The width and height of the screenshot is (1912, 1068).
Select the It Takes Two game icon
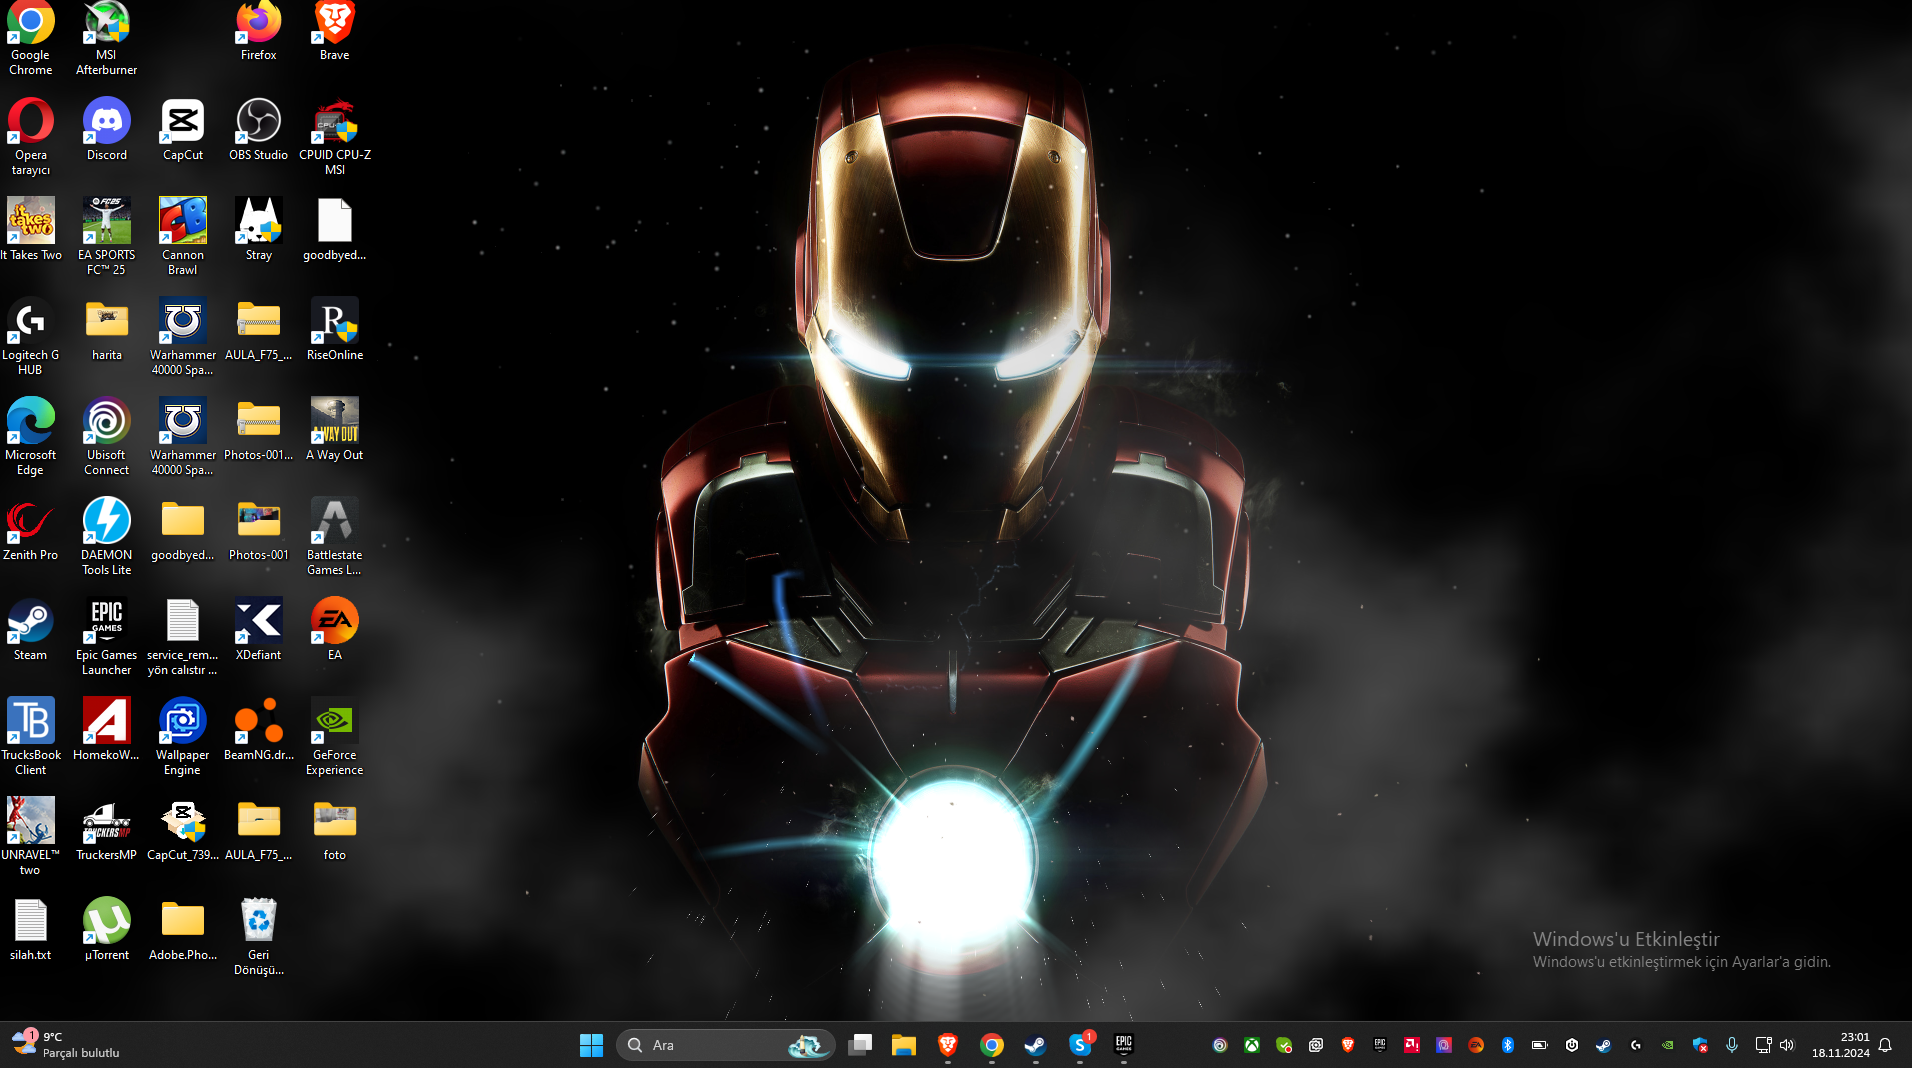tap(31, 230)
